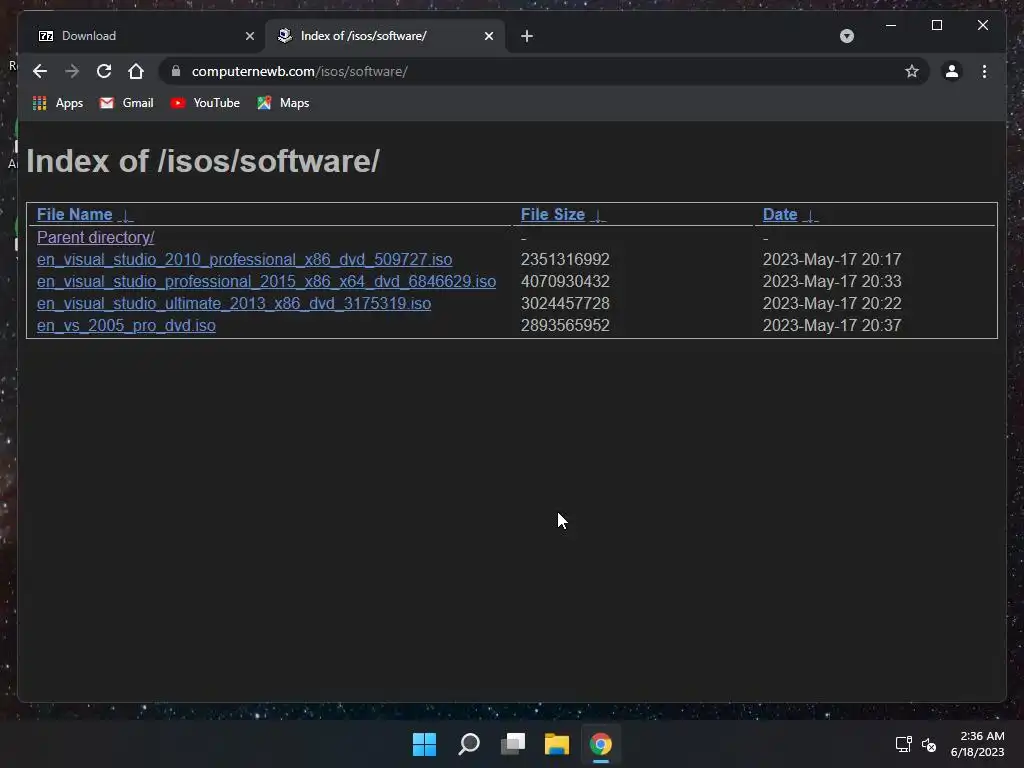Reload the current page
Image resolution: width=1024 pixels, height=768 pixels.
pos(104,71)
